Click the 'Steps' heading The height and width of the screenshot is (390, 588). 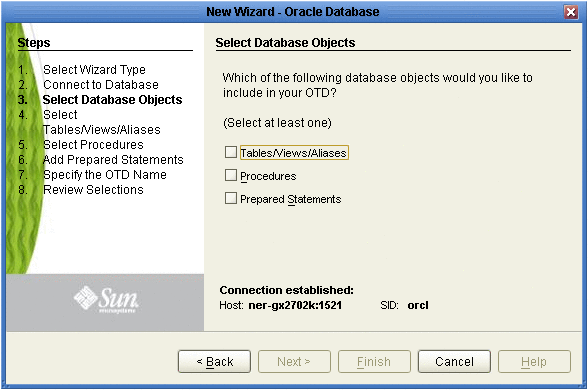(34, 43)
